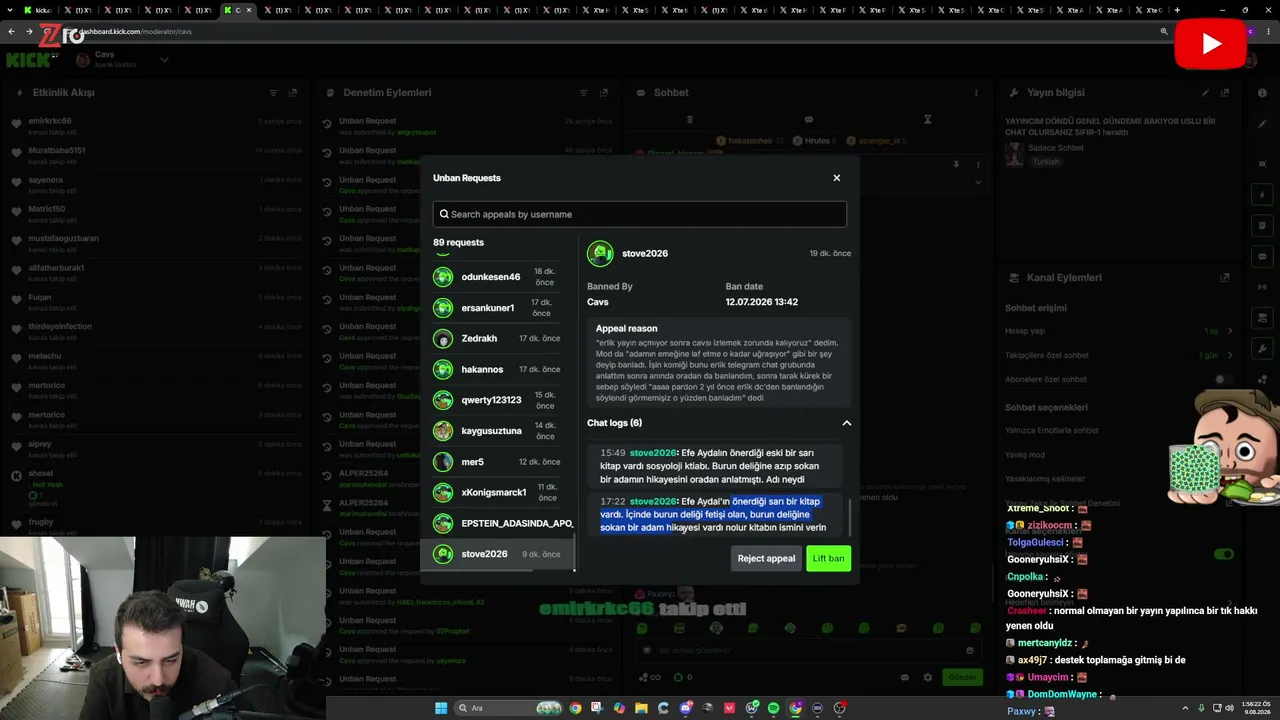The image size is (1280, 720).
Task: Click the lightning bolt sidebar icon
Action: pyautogui.click(x=1262, y=194)
